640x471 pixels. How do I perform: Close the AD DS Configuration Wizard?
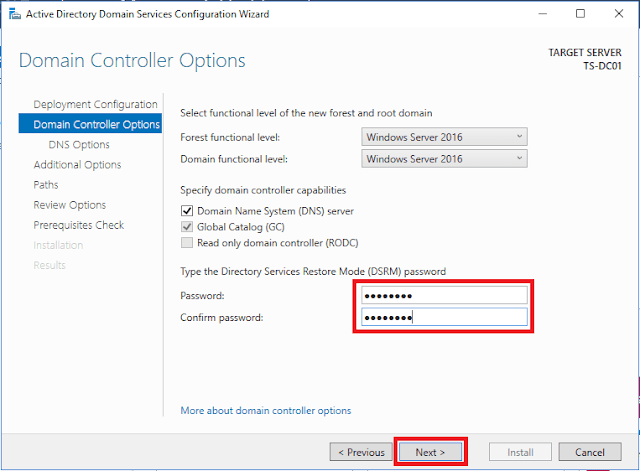618,14
